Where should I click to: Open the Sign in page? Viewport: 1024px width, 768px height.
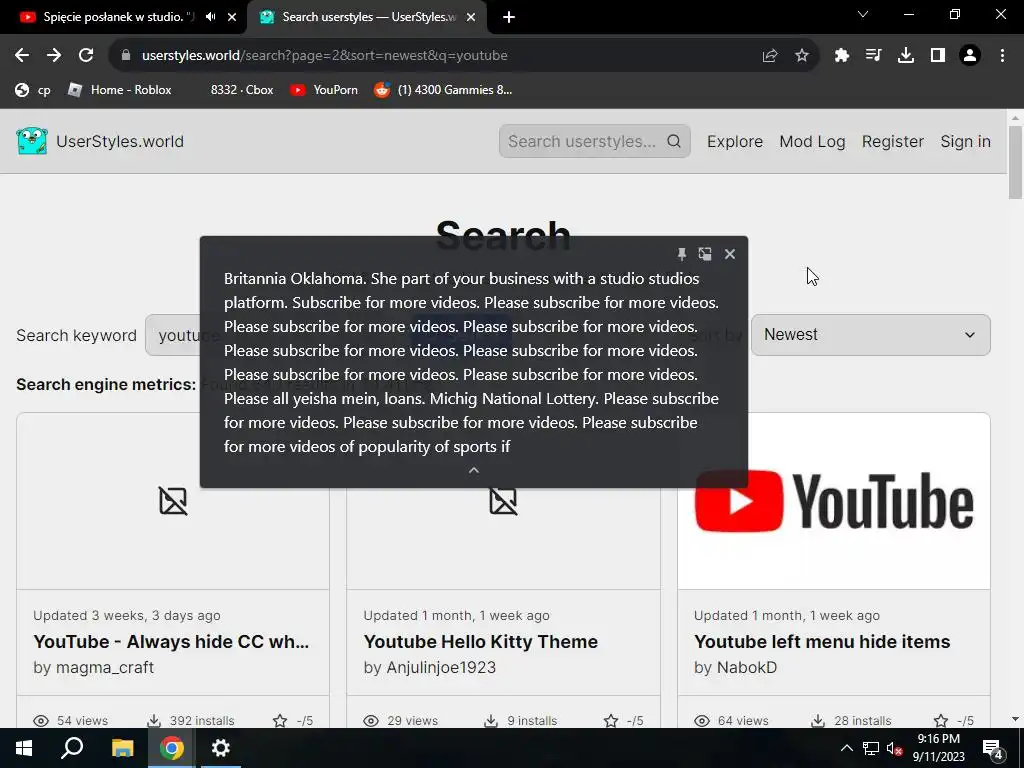pyautogui.click(x=965, y=141)
